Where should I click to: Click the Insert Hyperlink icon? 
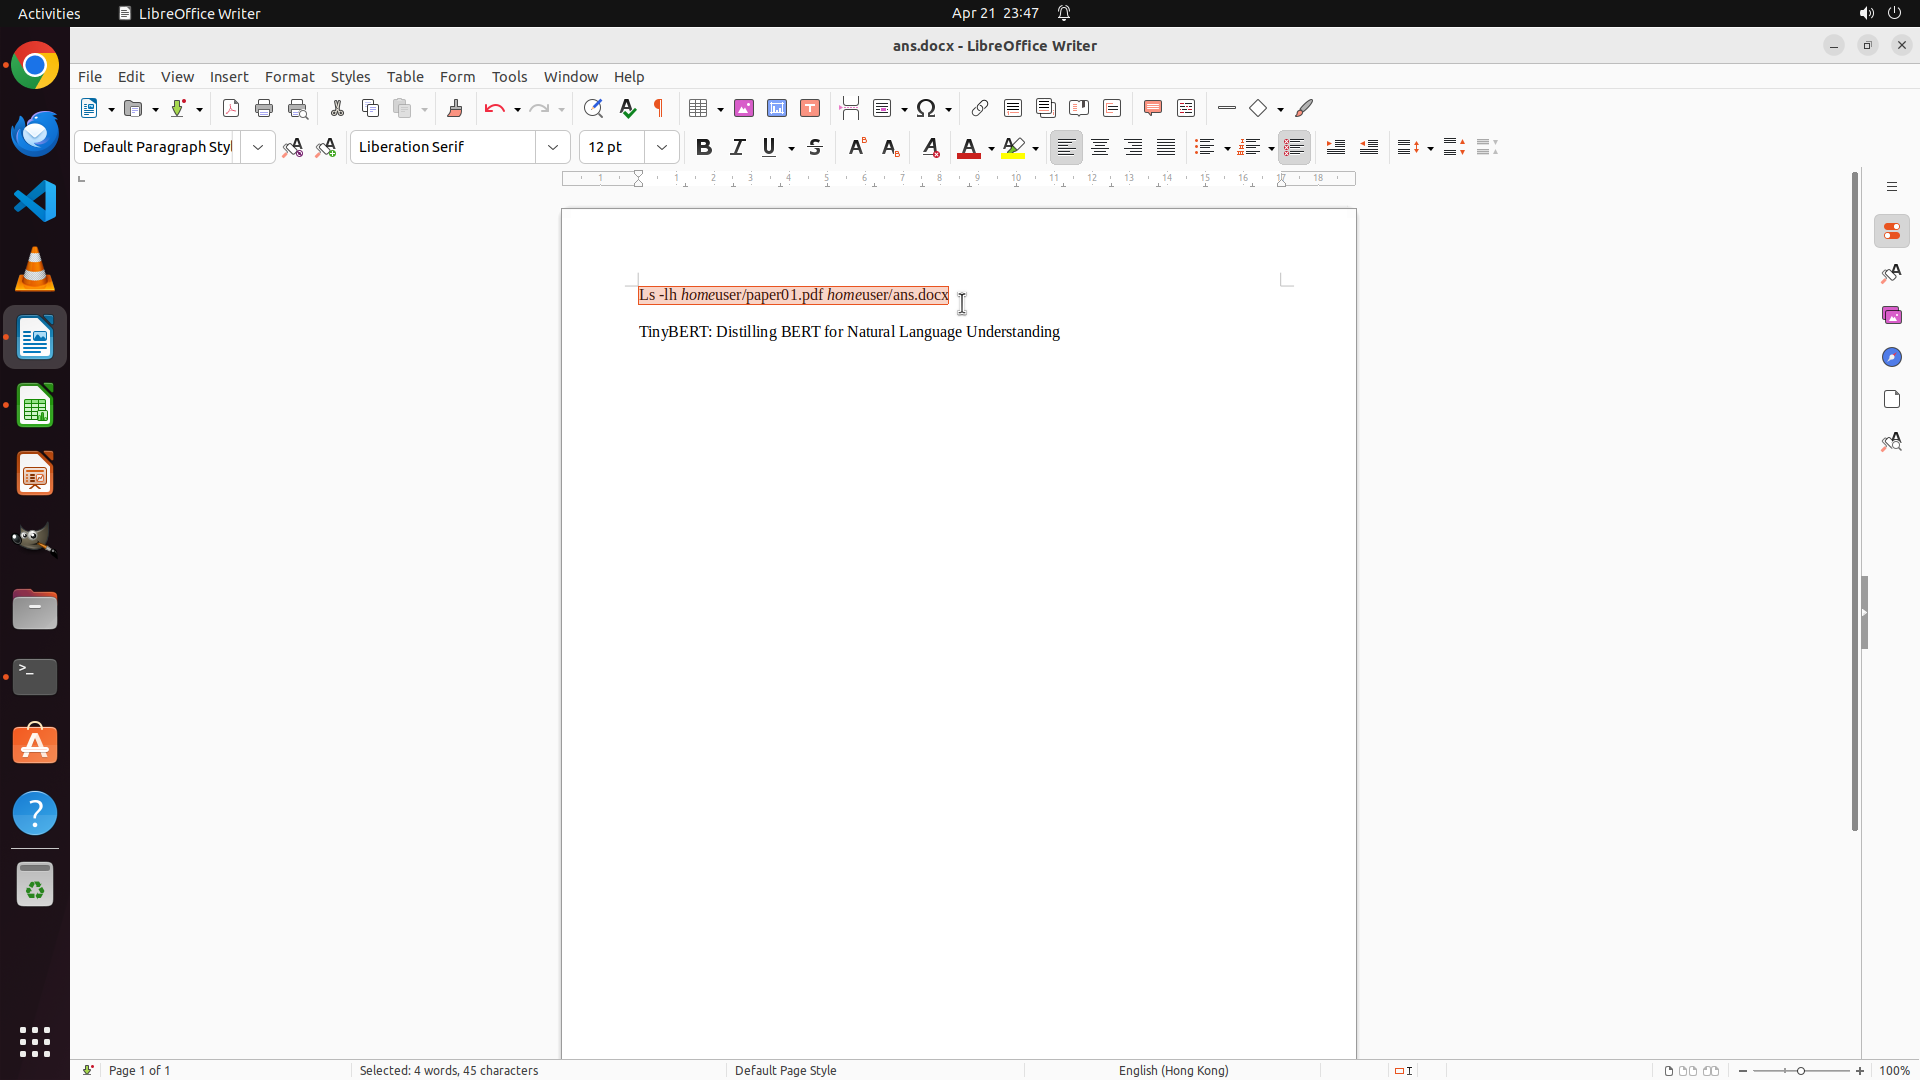[x=980, y=108]
